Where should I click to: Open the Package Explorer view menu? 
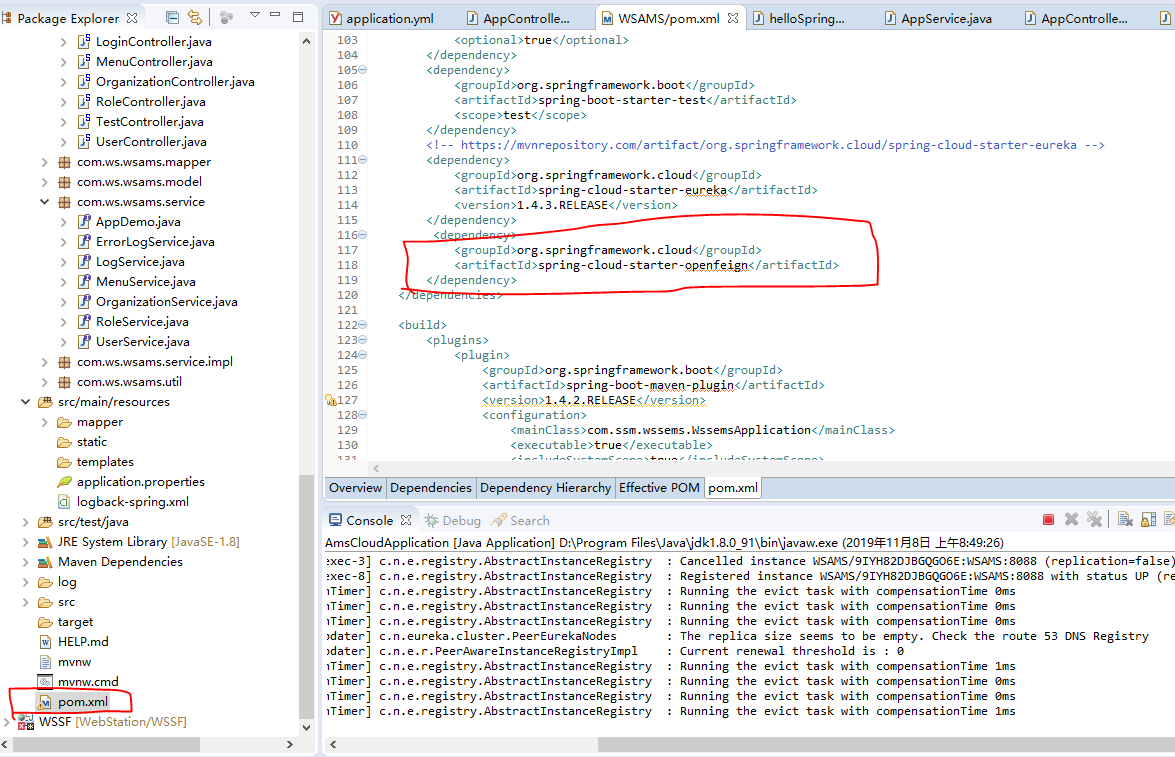[255, 15]
